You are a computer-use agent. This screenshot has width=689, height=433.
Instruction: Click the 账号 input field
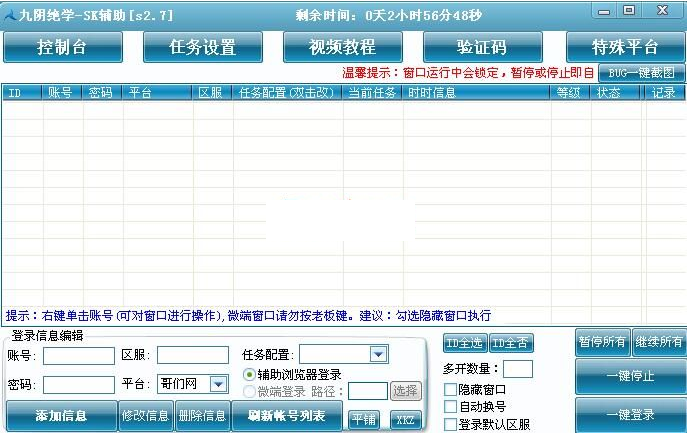tap(79, 355)
